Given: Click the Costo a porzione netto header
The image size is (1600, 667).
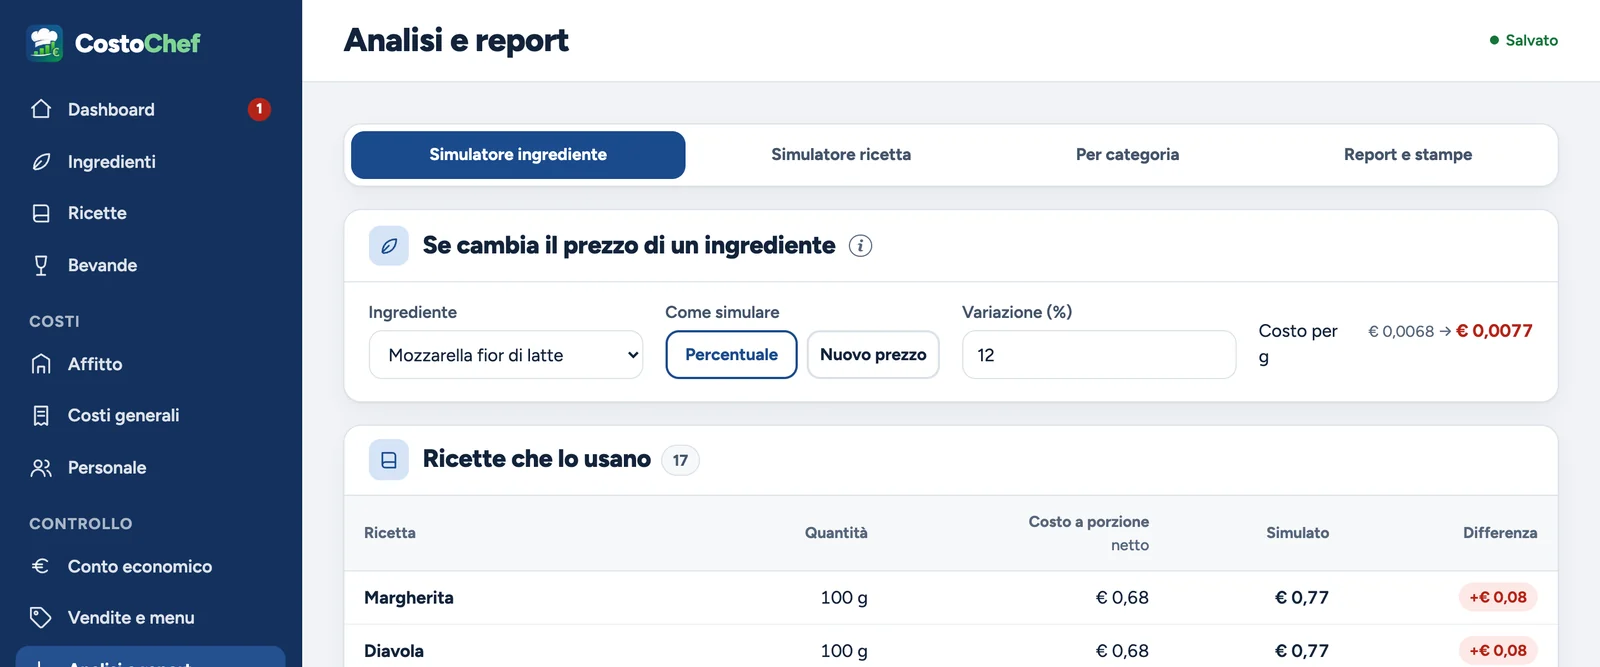Looking at the screenshot, I should pos(1089,533).
